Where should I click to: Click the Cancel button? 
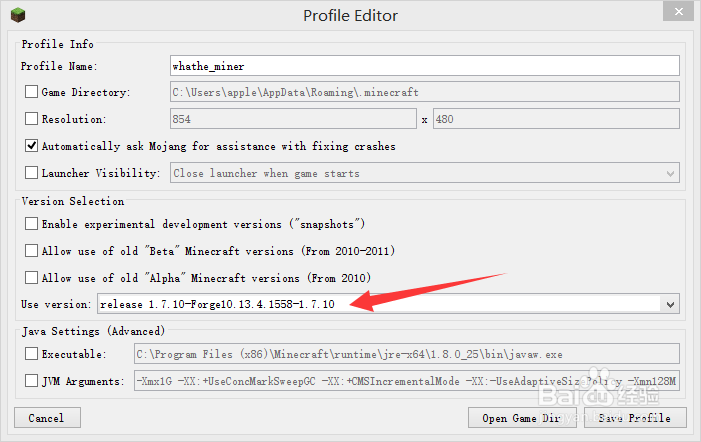pyautogui.click(x=47, y=418)
